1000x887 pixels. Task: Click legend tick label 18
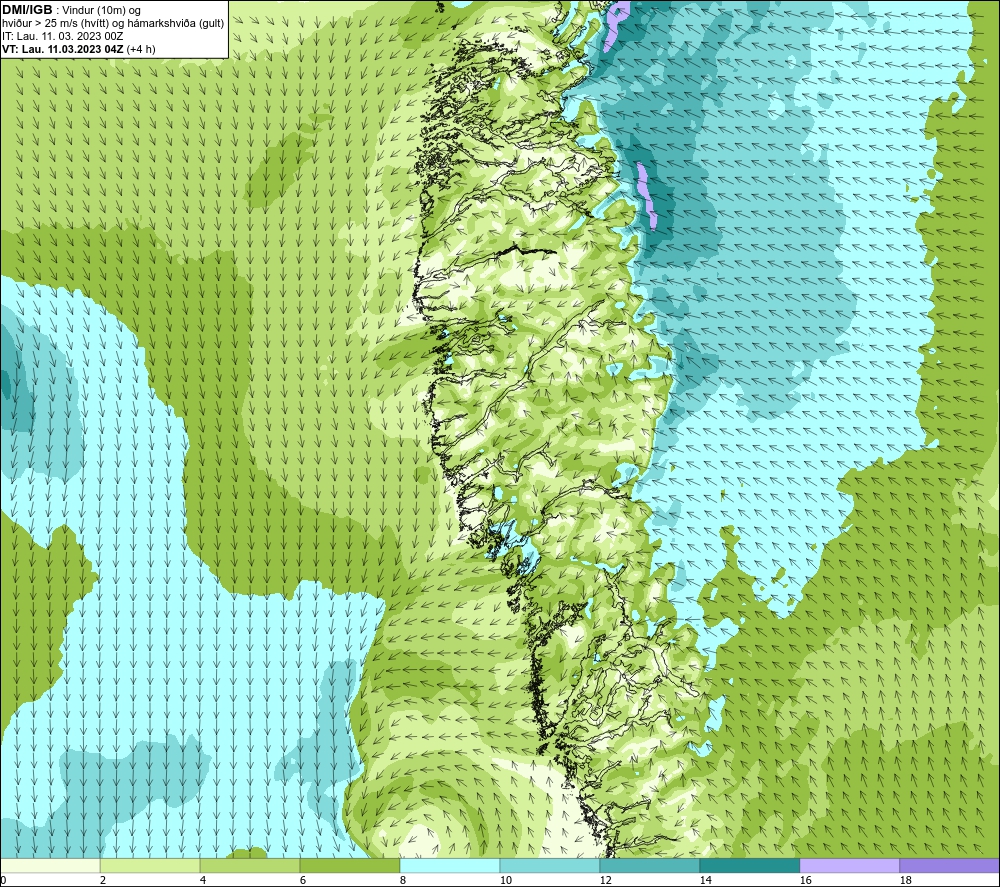click(905, 881)
